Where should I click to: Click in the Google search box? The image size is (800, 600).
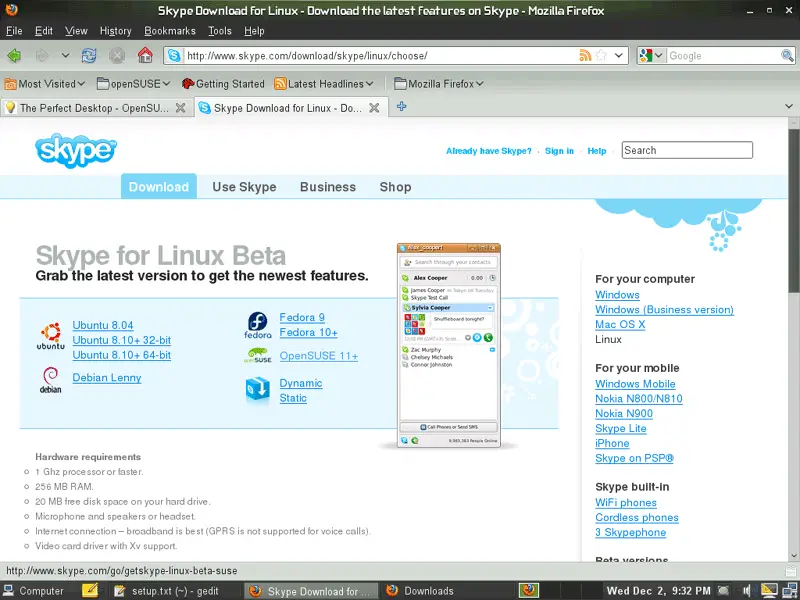724,56
